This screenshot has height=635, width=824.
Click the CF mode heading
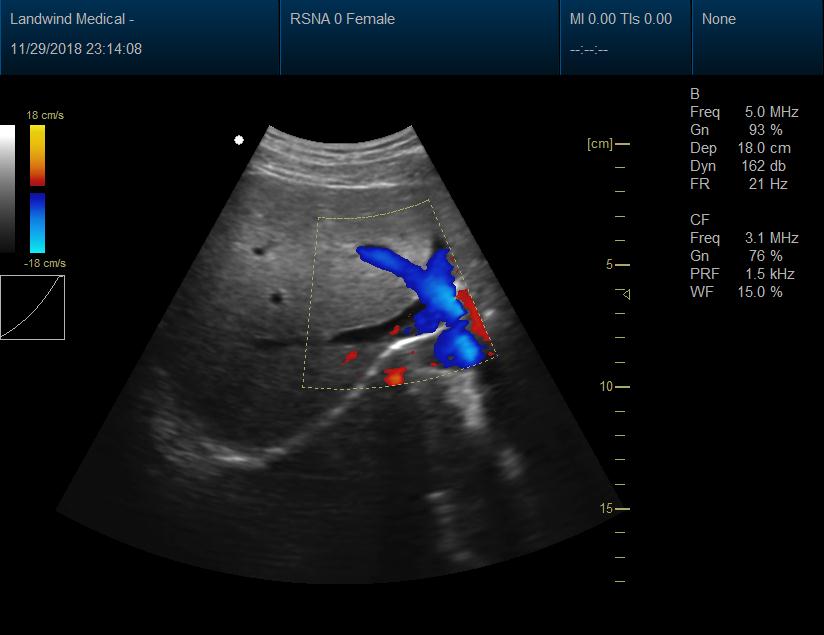699,219
